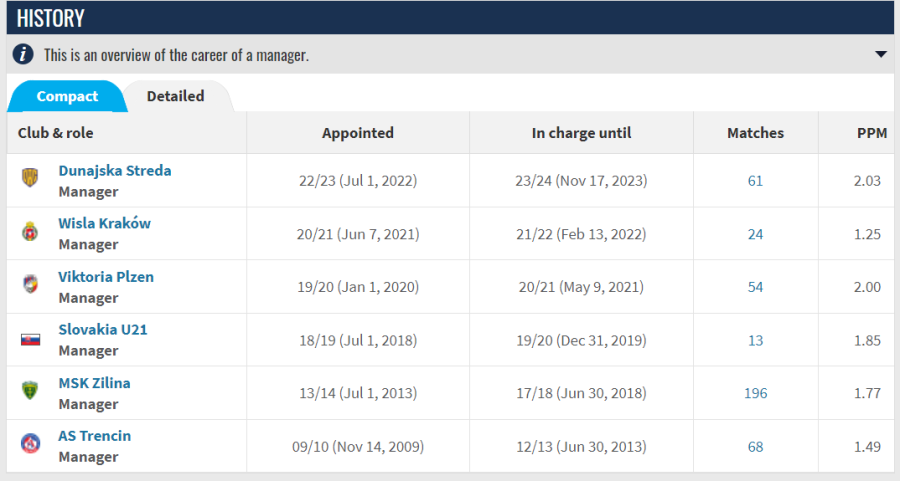View the 61 matches at Dunajska Streda

click(755, 181)
